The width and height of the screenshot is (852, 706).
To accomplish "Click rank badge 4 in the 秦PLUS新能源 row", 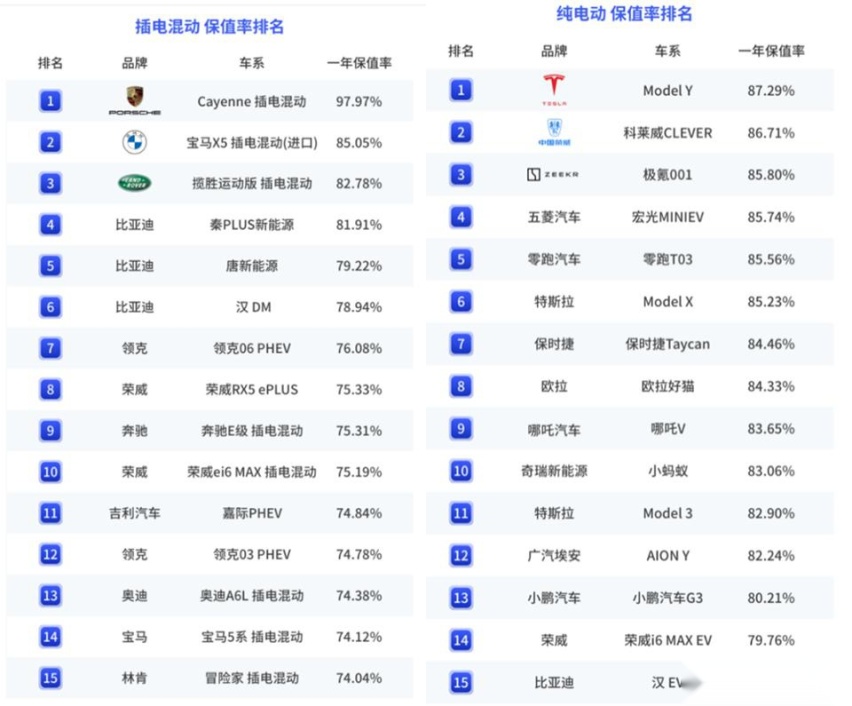I will (x=51, y=224).
